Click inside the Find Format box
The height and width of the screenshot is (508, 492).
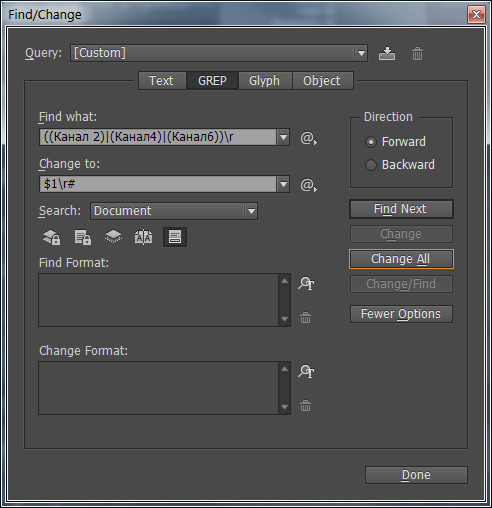tap(158, 300)
